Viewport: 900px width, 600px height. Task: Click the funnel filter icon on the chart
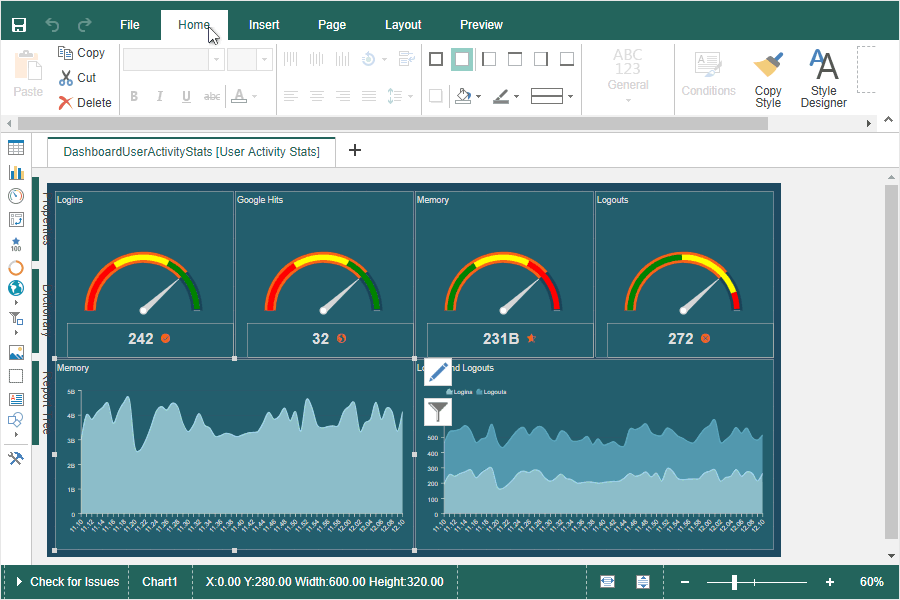[x=438, y=411]
